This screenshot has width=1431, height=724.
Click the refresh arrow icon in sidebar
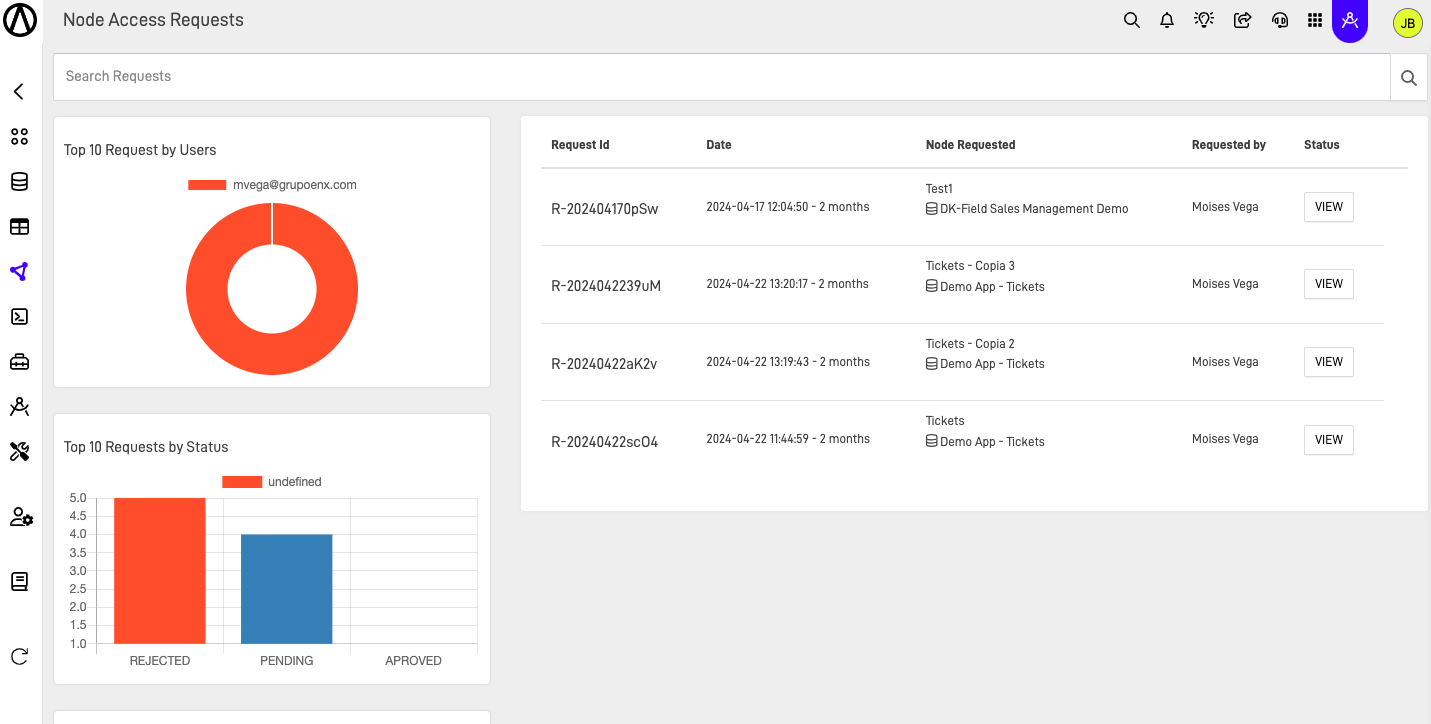(x=19, y=657)
